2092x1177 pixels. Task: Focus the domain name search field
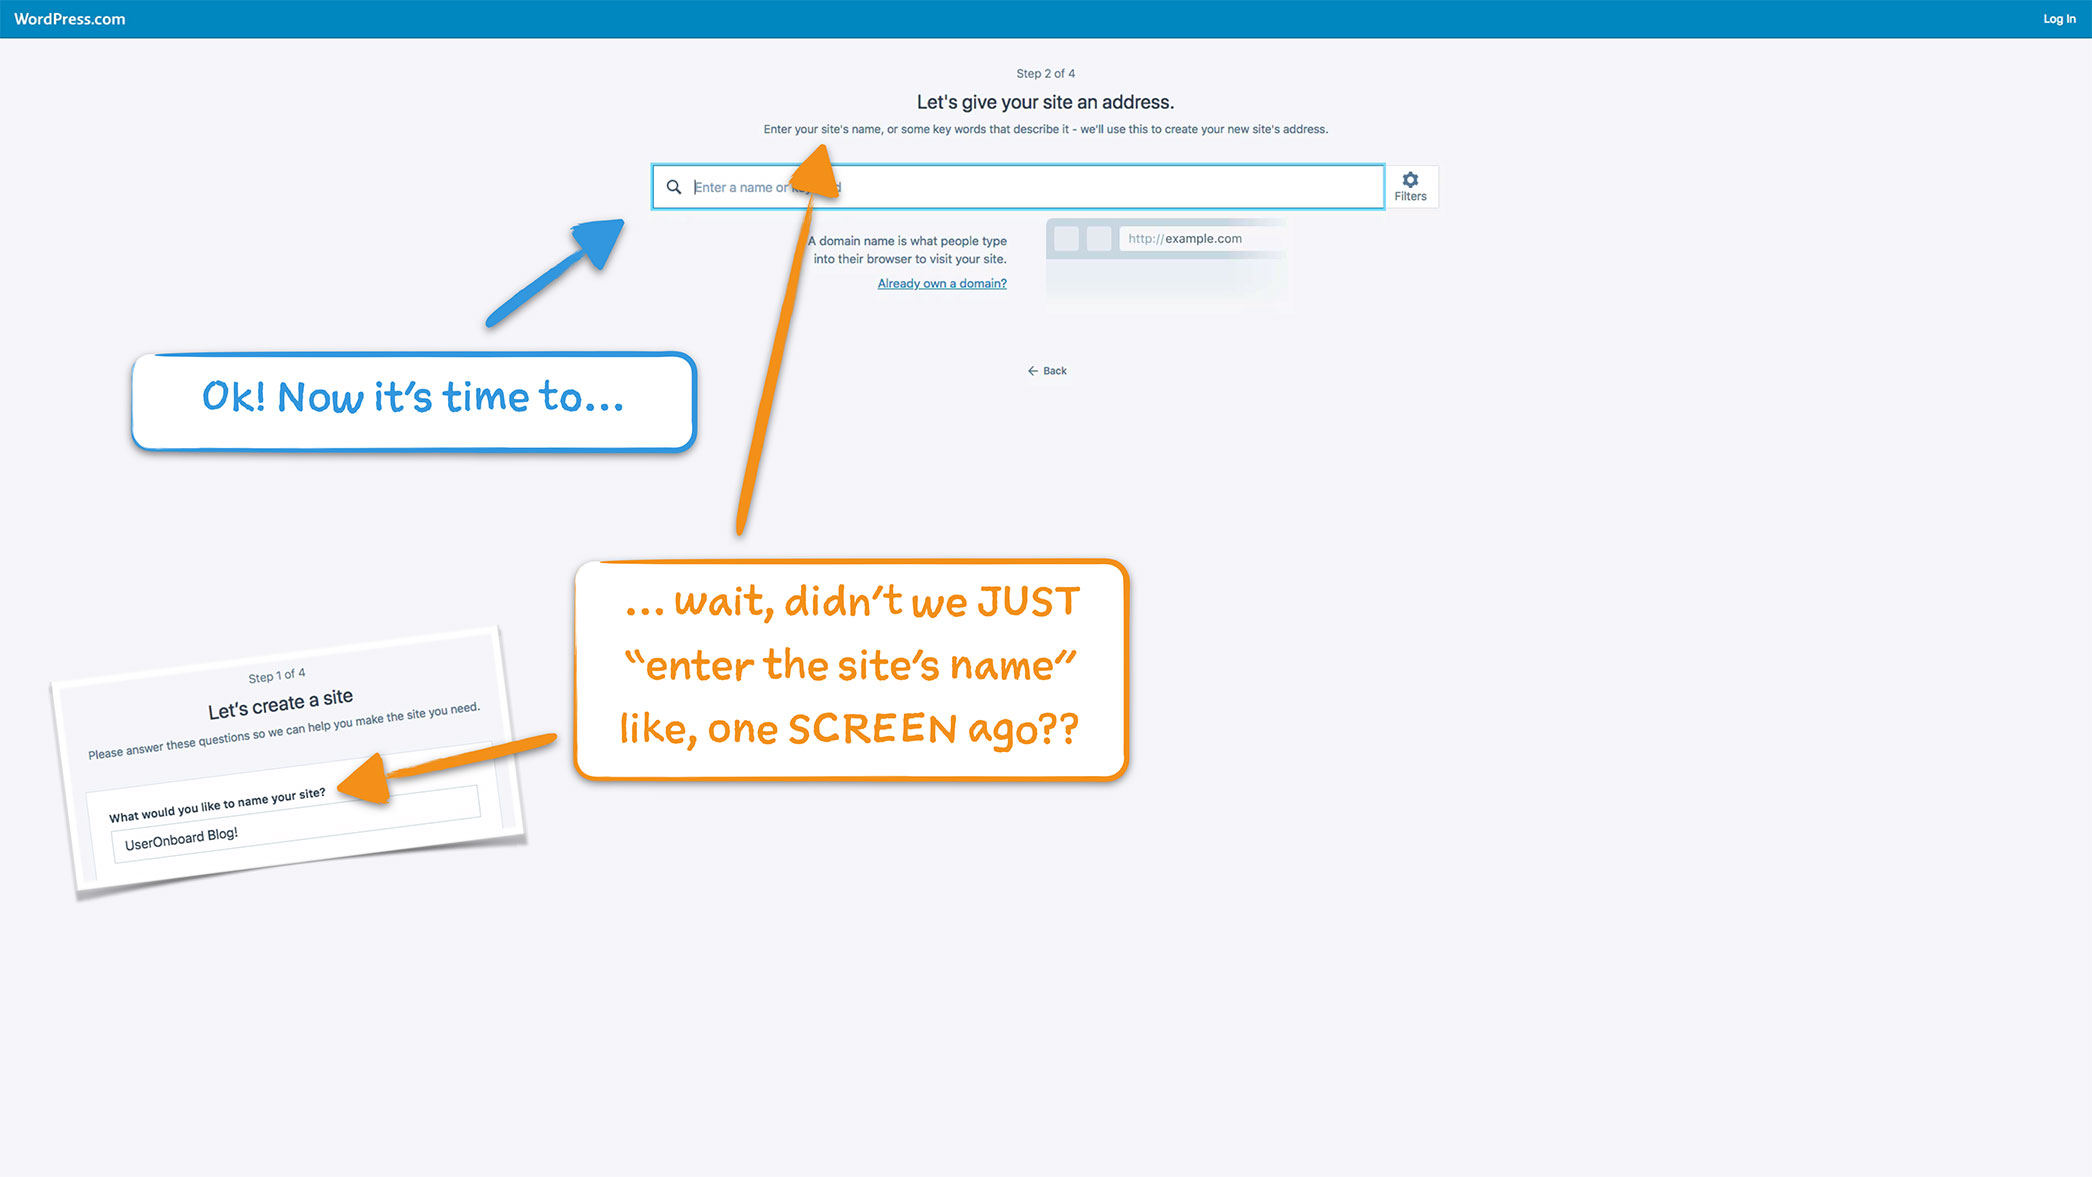(1100, 187)
